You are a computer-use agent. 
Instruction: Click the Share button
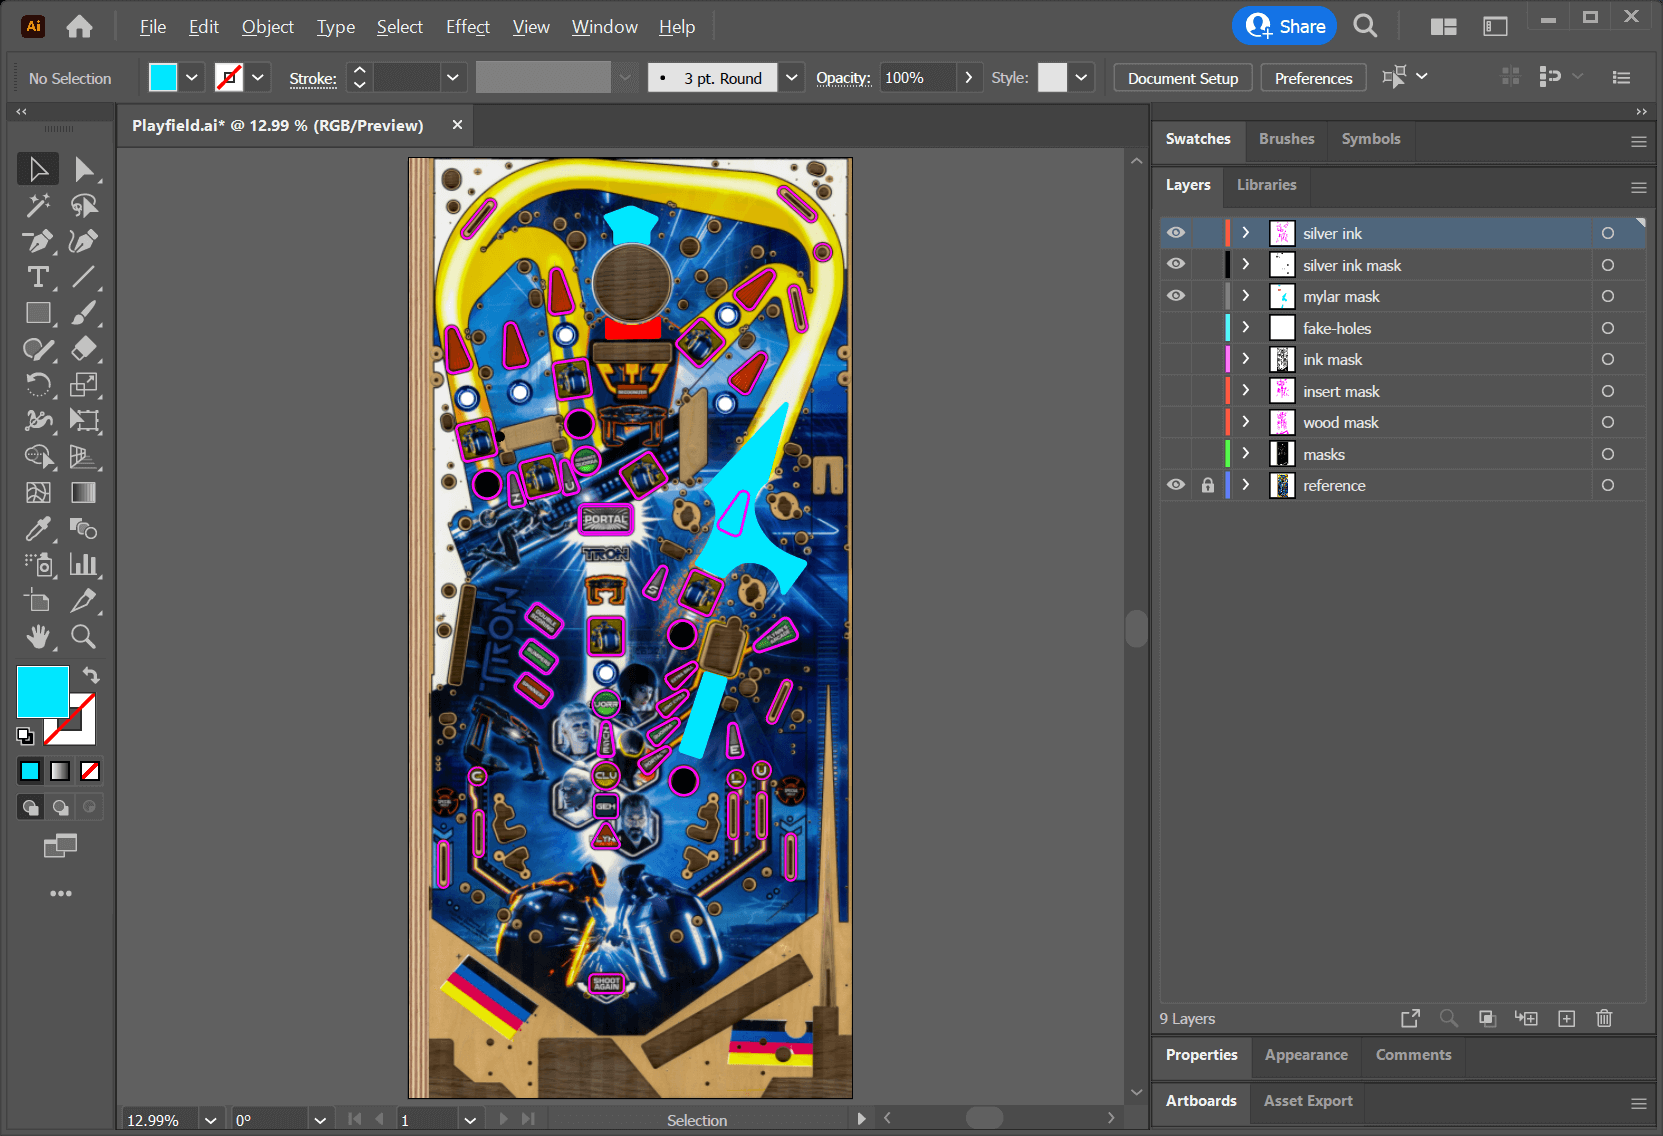point(1285,26)
